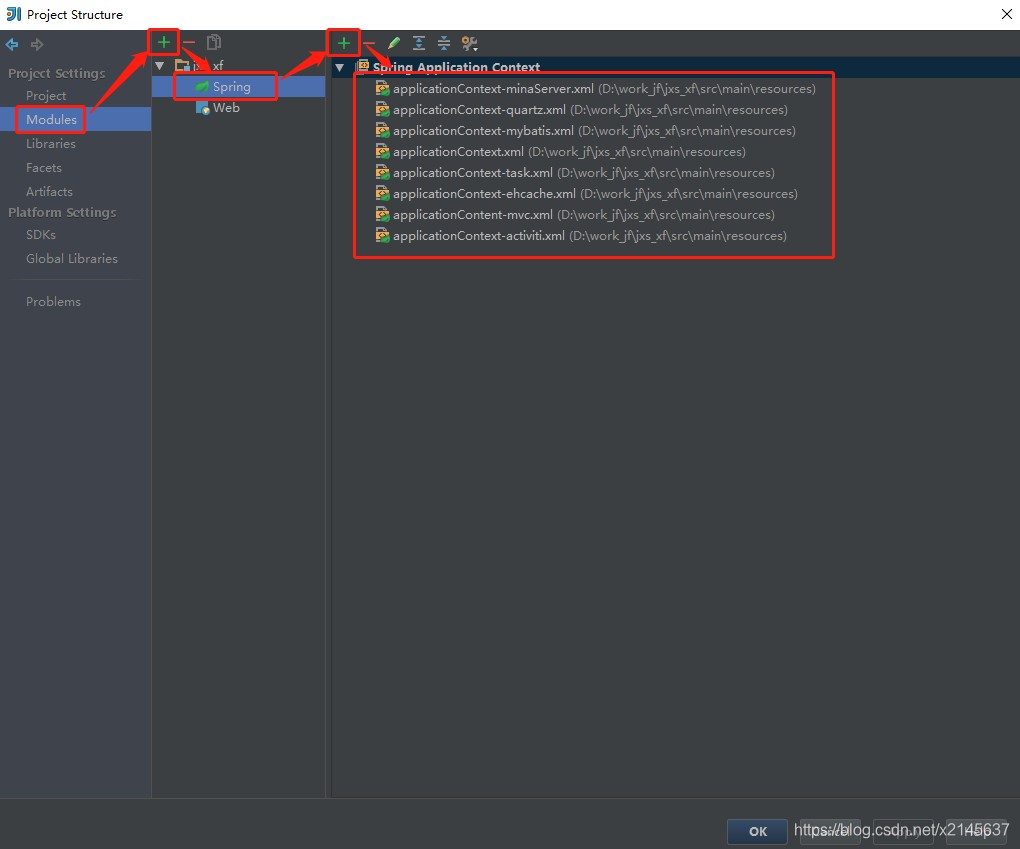The height and width of the screenshot is (849, 1020).
Task: Collapse all context tree nodes
Action: tap(444, 43)
